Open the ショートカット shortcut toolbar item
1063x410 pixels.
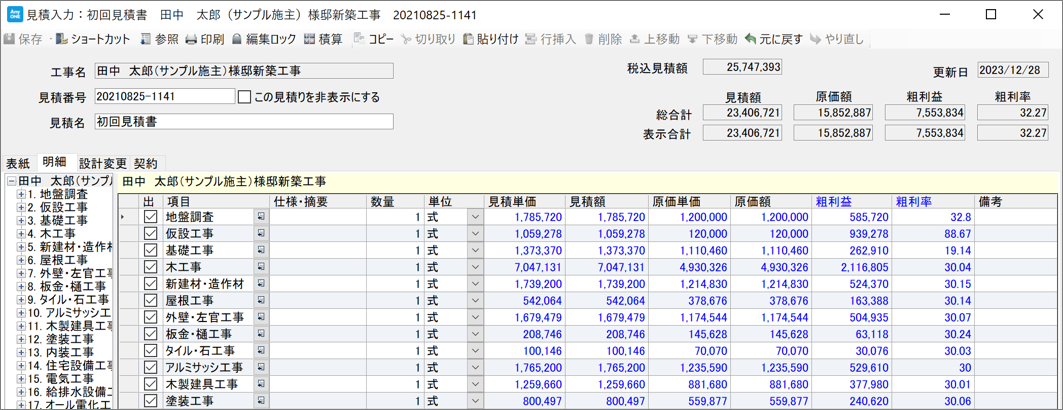tap(92, 39)
